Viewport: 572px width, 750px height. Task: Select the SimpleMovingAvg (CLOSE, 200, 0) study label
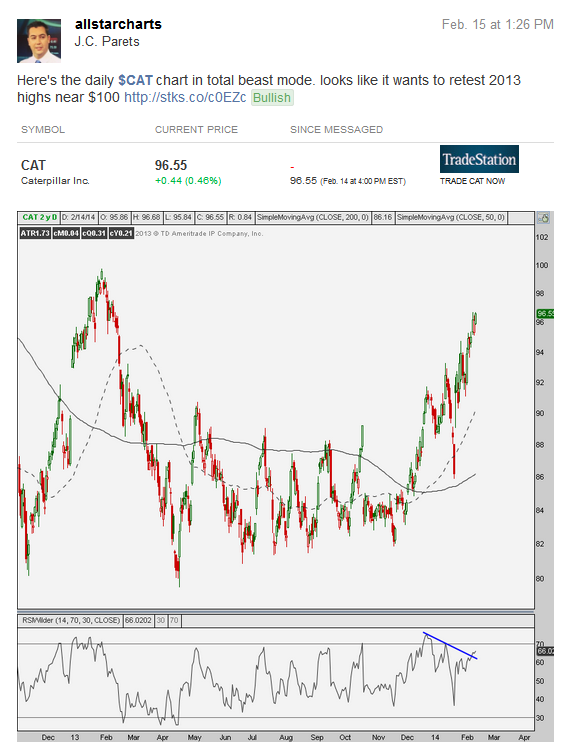point(313,217)
